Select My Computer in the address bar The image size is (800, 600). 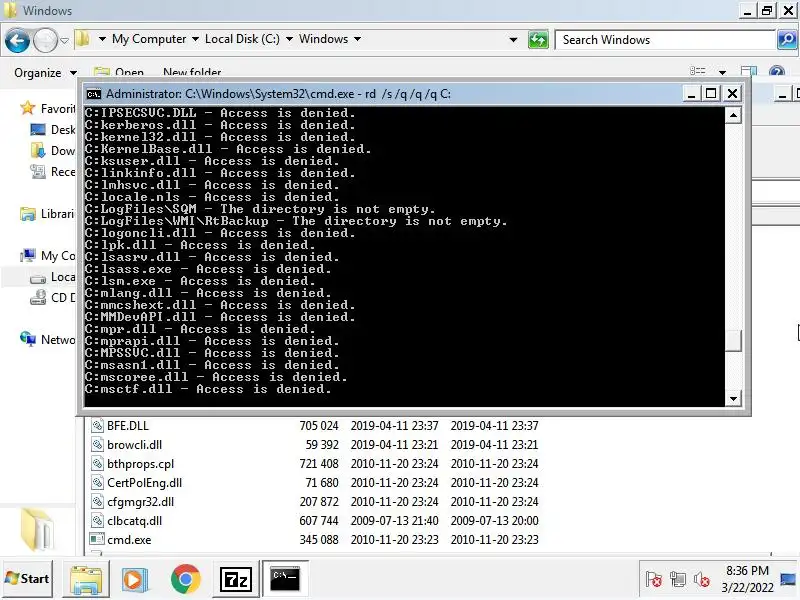(x=149, y=39)
